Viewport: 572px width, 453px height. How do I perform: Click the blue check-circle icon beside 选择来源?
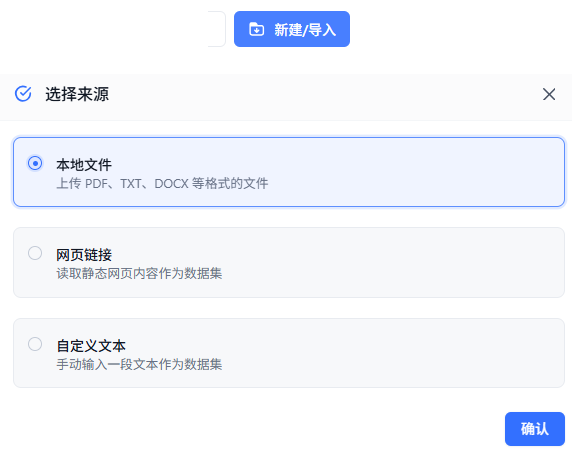(23, 94)
